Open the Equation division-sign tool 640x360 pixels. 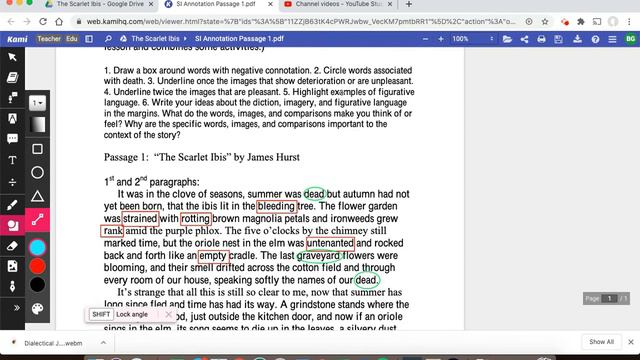pyautogui.click(x=12, y=182)
